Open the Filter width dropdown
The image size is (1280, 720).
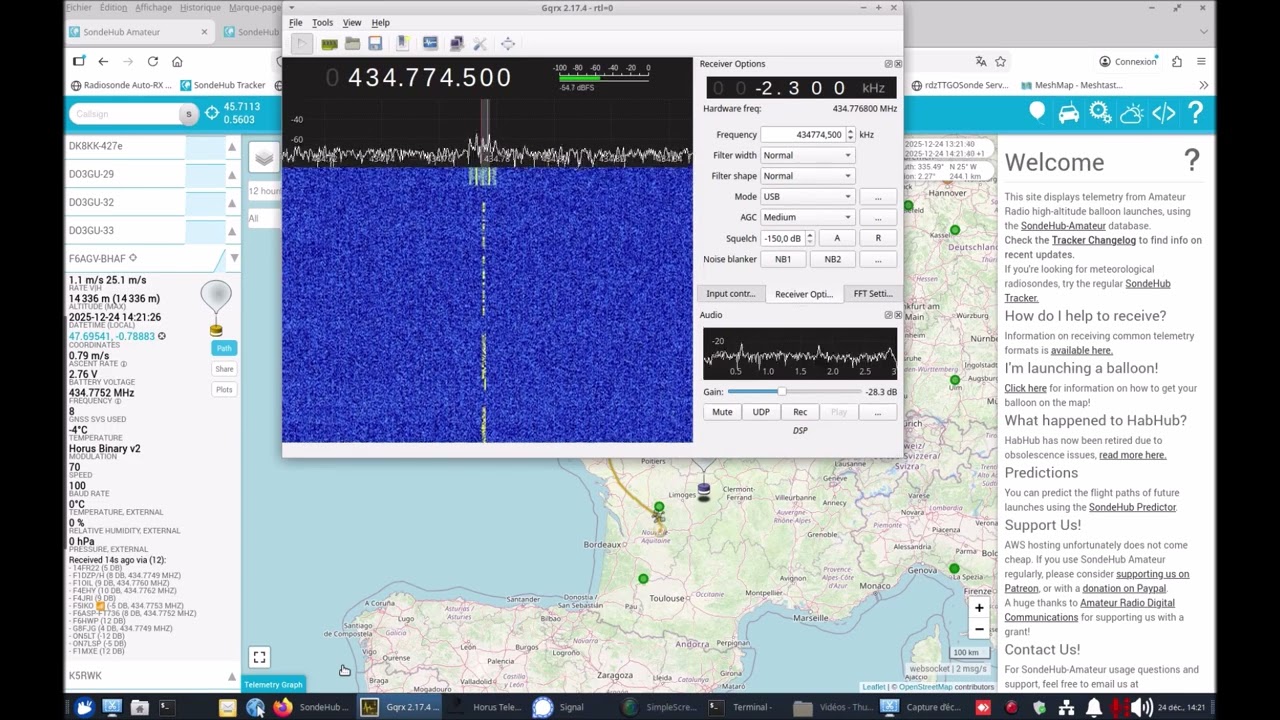[807, 155]
